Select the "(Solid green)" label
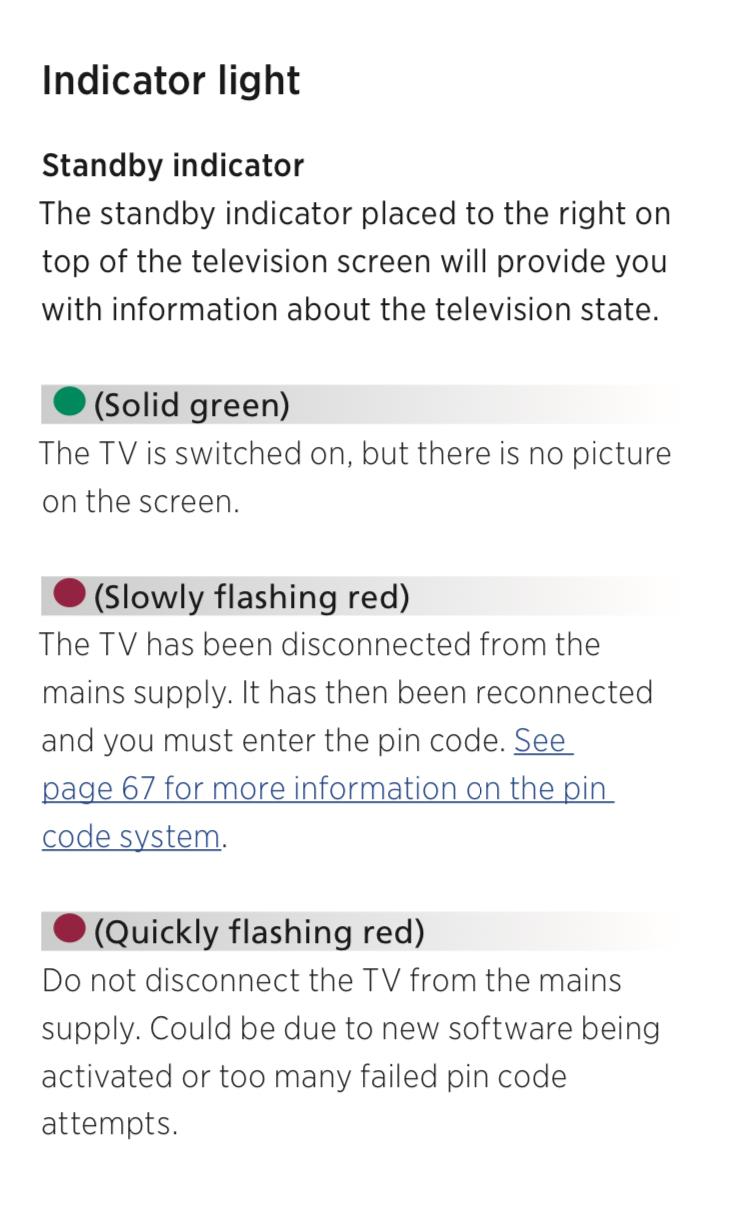The width and height of the screenshot is (749, 1206). 191,405
